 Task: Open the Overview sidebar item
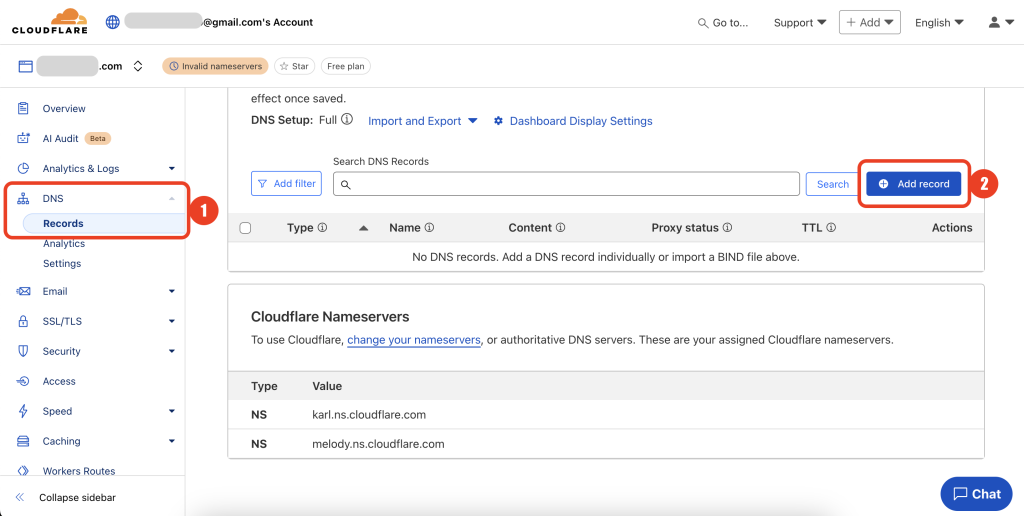click(x=64, y=108)
